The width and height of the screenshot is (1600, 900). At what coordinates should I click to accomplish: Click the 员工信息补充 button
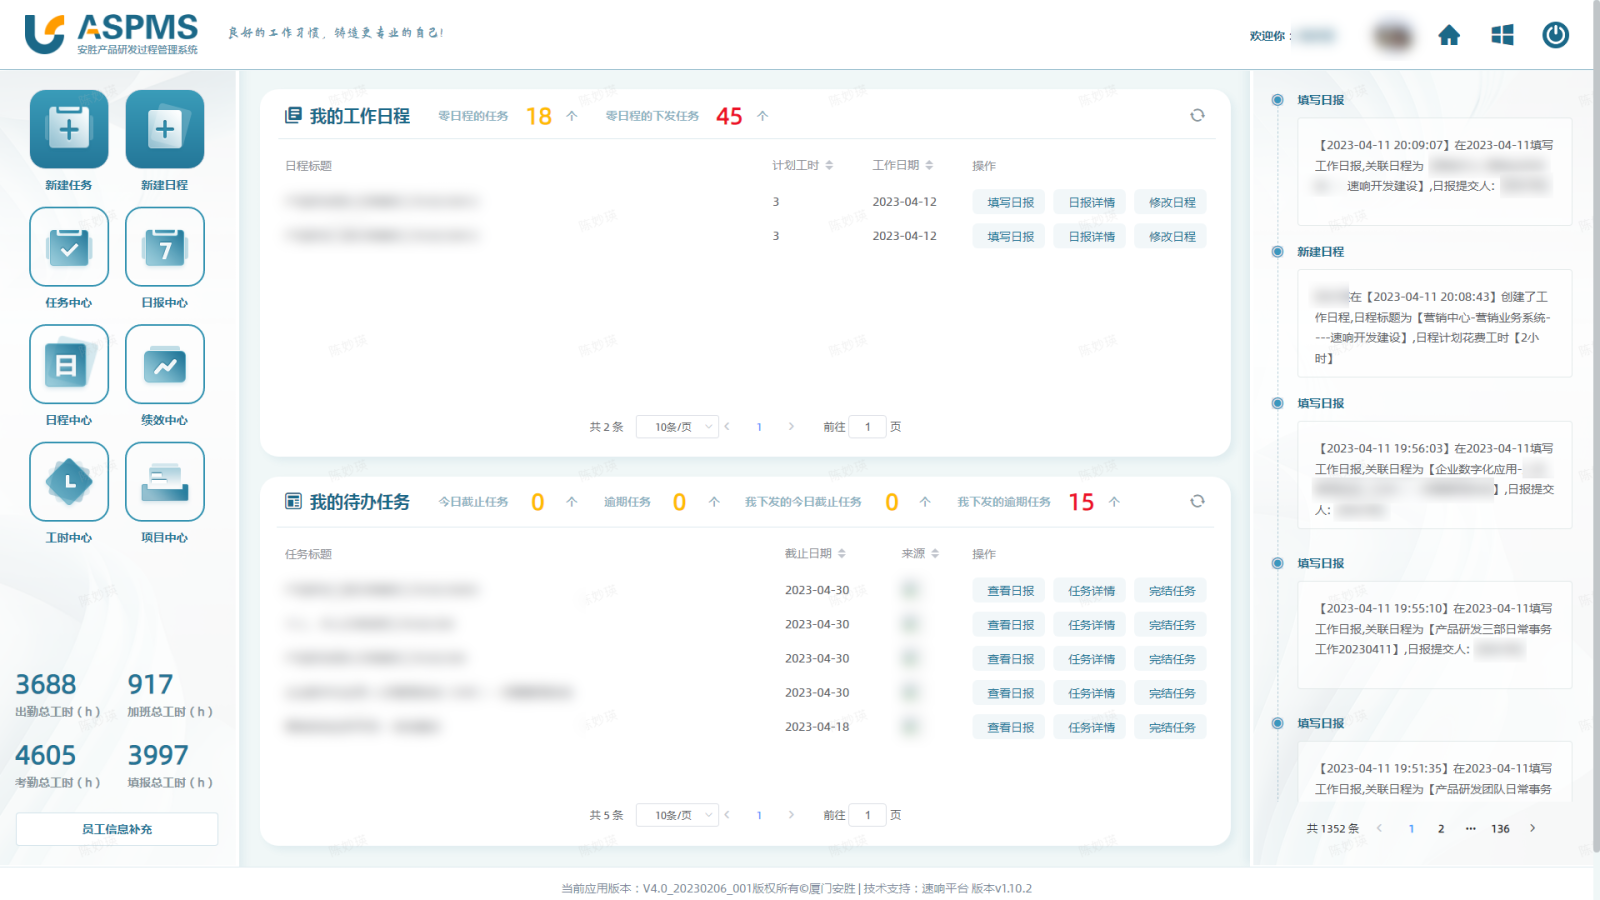point(117,829)
